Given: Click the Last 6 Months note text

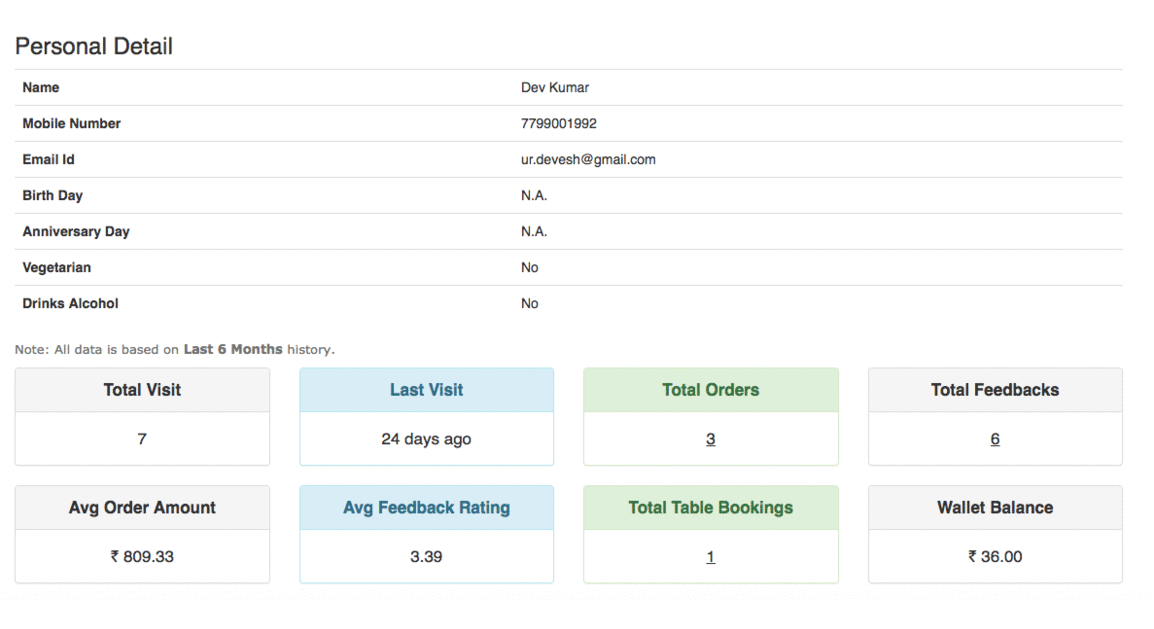Looking at the screenshot, I should tap(233, 350).
